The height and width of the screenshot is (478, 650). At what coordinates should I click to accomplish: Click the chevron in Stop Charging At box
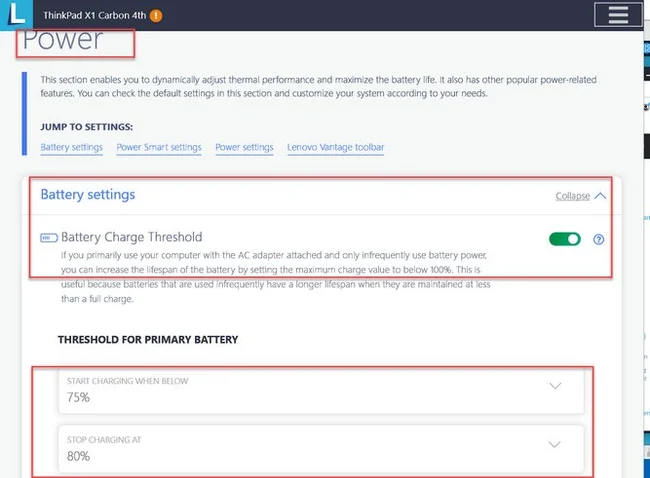pyautogui.click(x=555, y=444)
